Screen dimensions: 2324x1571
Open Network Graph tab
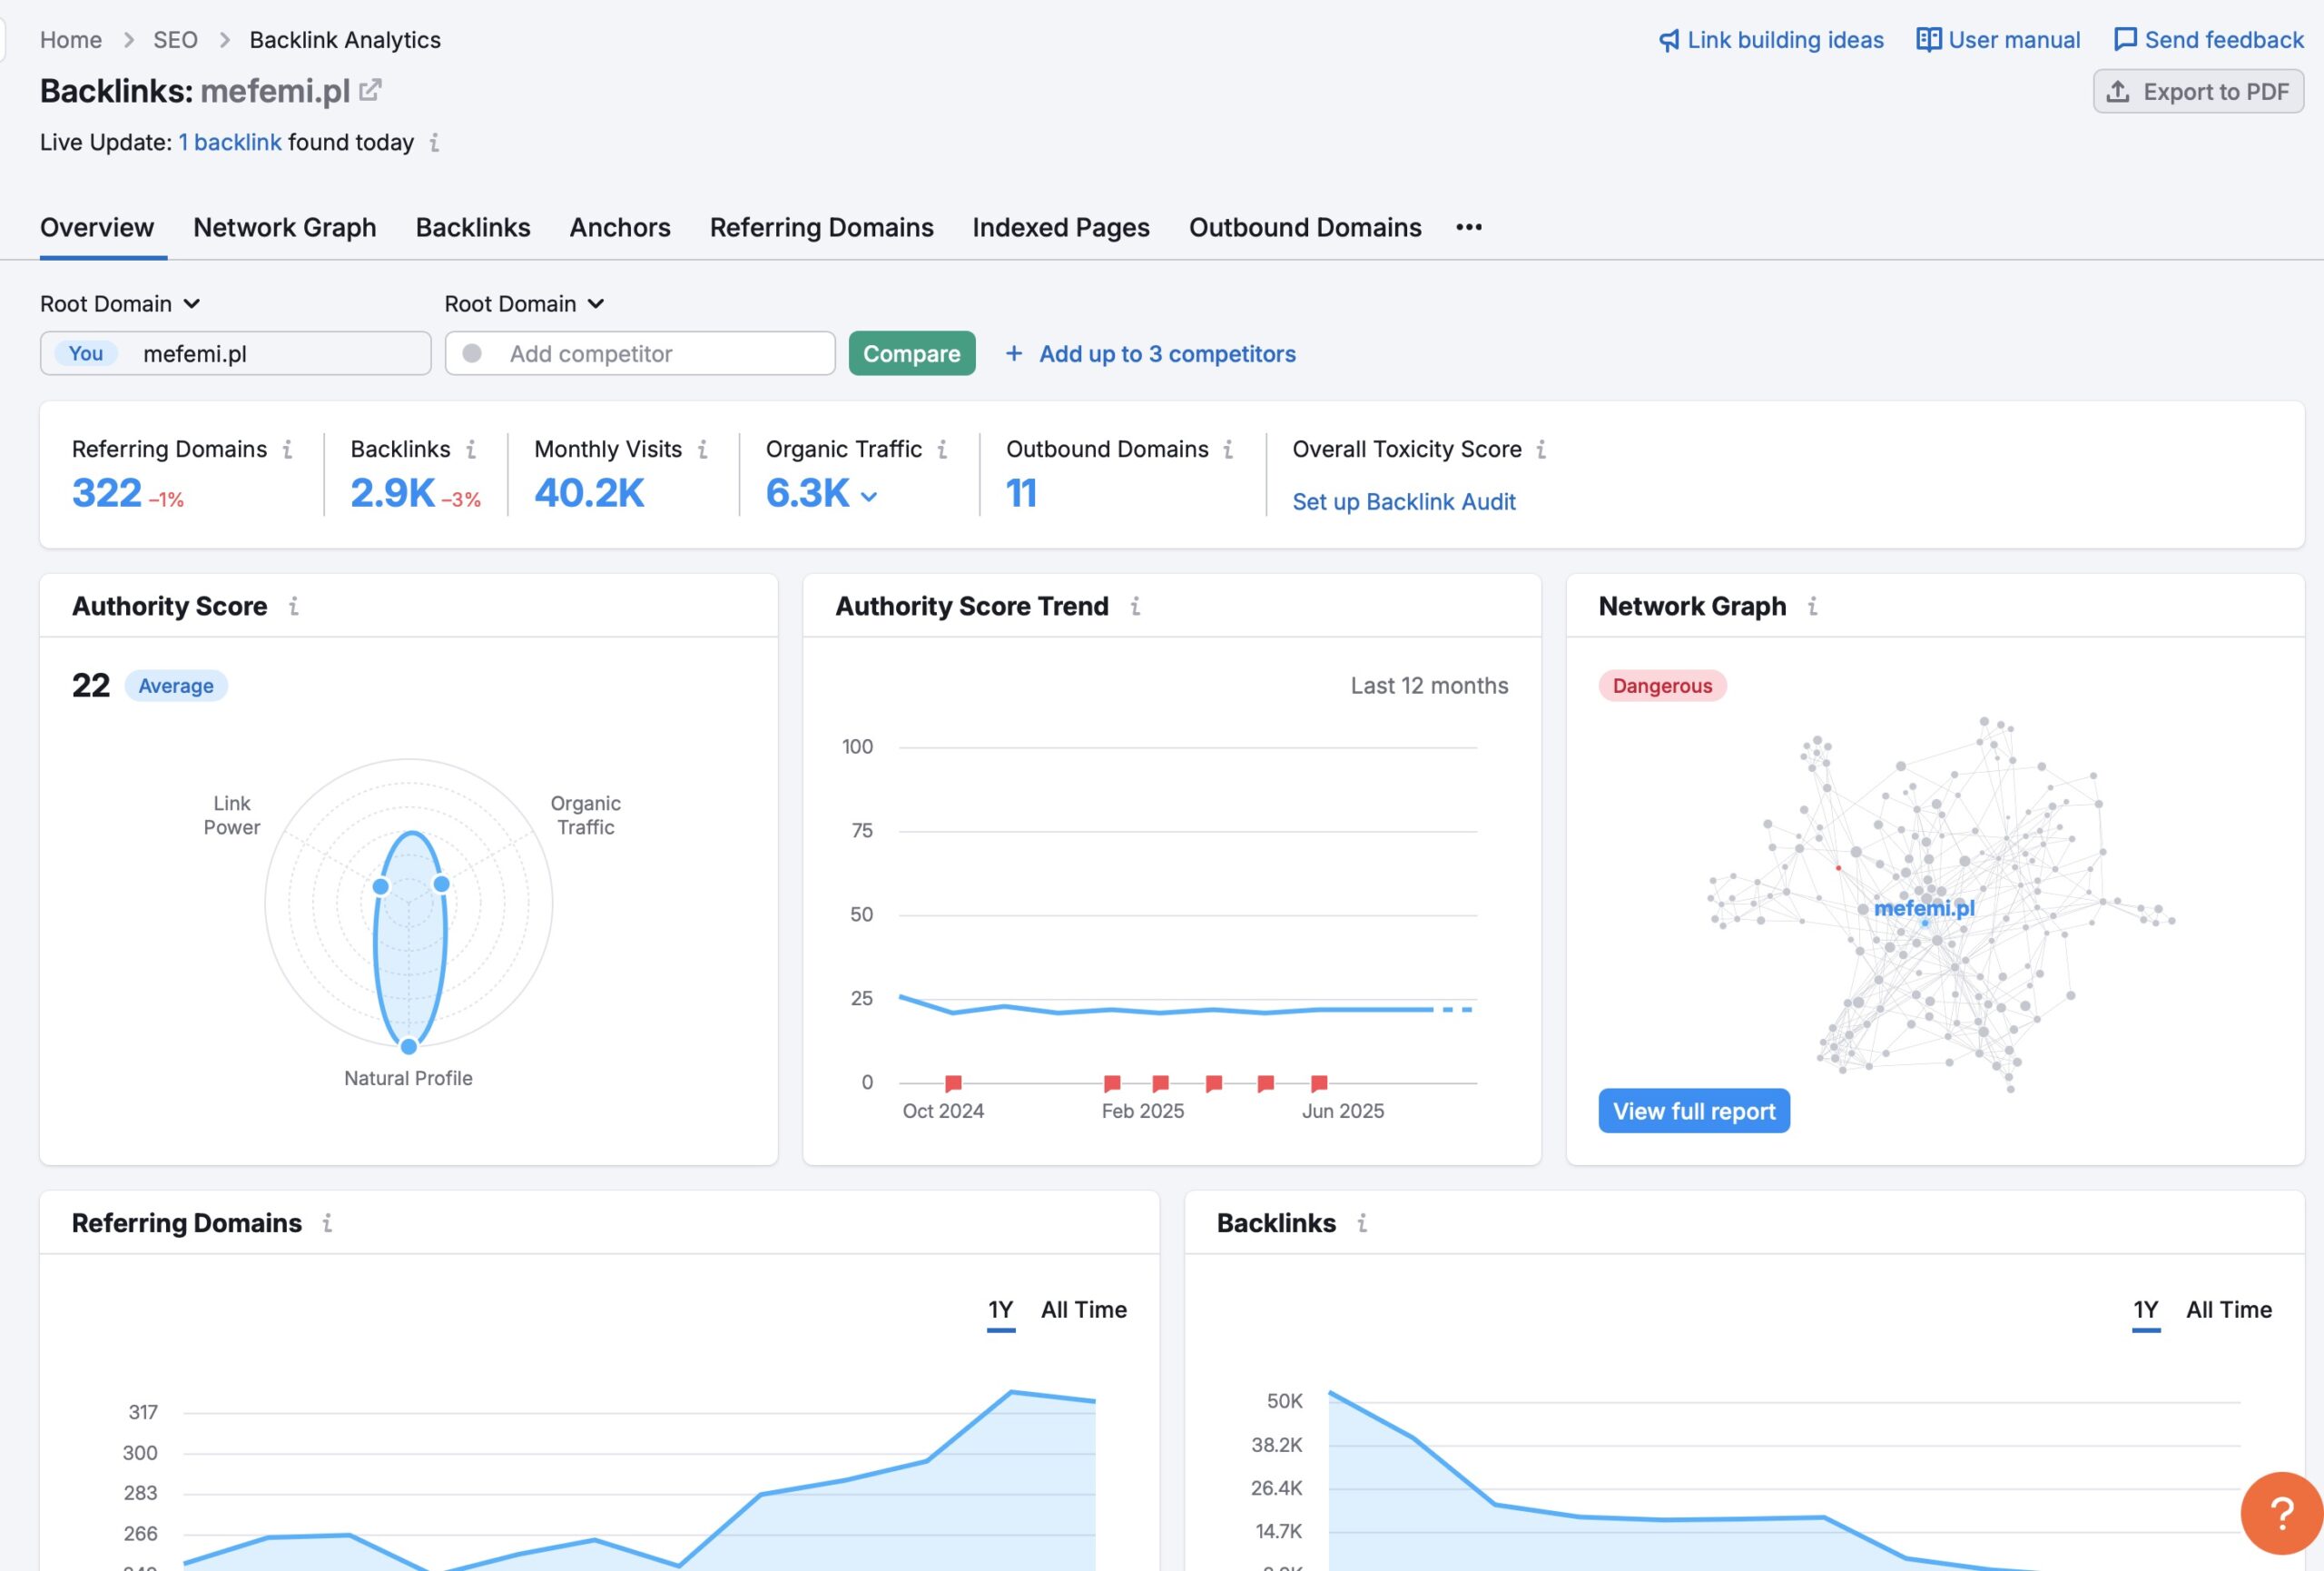pyautogui.click(x=285, y=227)
